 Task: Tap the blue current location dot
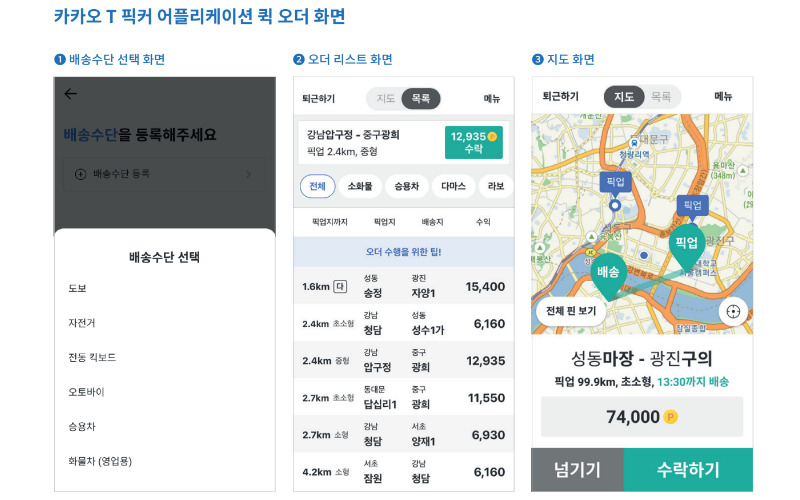644,255
